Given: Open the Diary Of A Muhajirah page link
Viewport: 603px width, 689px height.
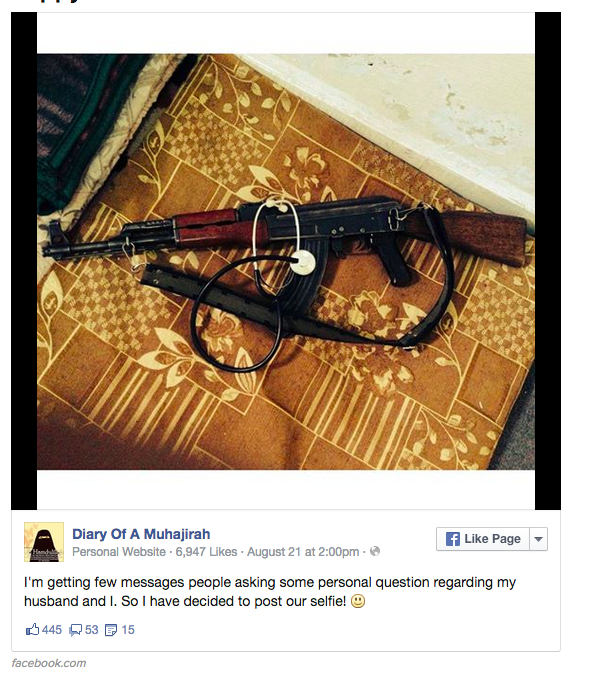Looking at the screenshot, I should (141, 534).
